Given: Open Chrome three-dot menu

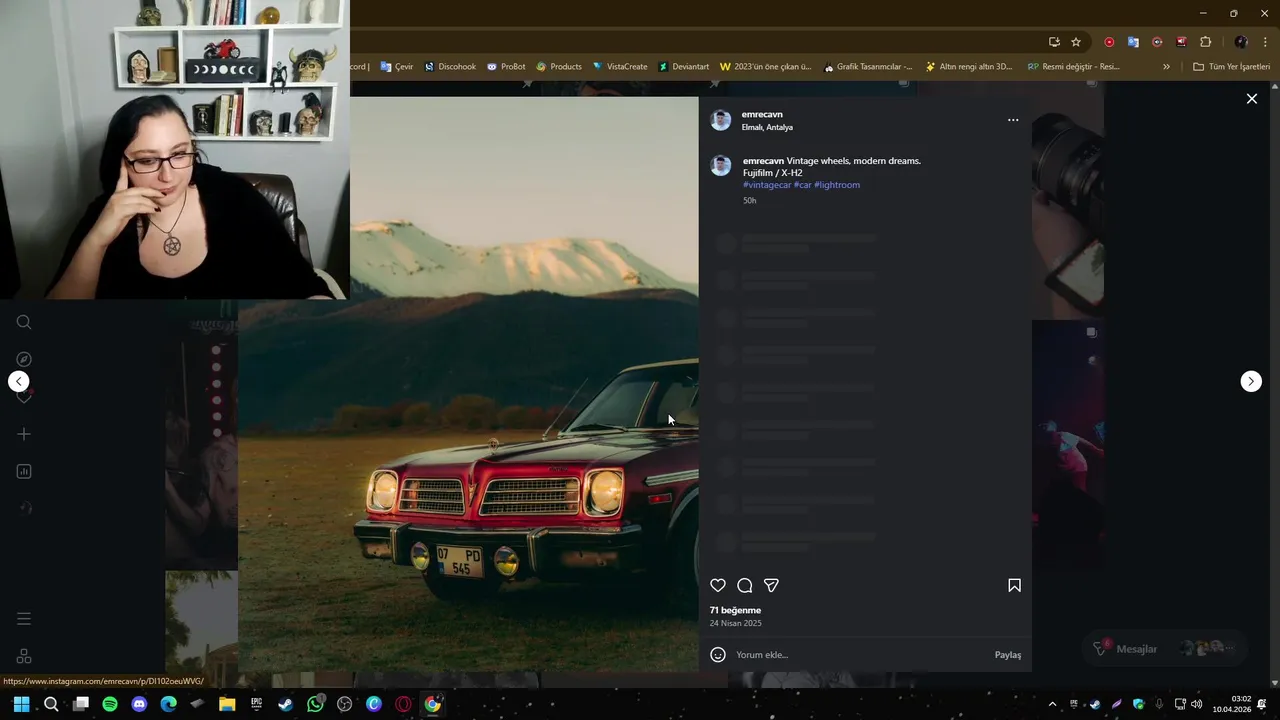Looking at the screenshot, I should click(1265, 42).
